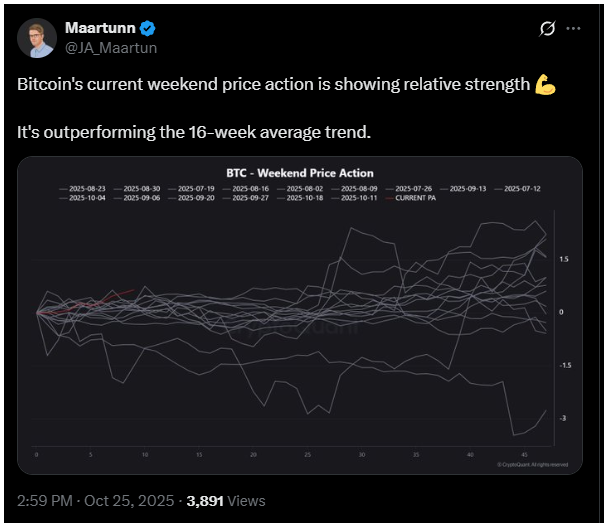The height and width of the screenshot is (527, 608).
Task: Click the Grok slash-circle icon
Action: pyautogui.click(x=547, y=29)
